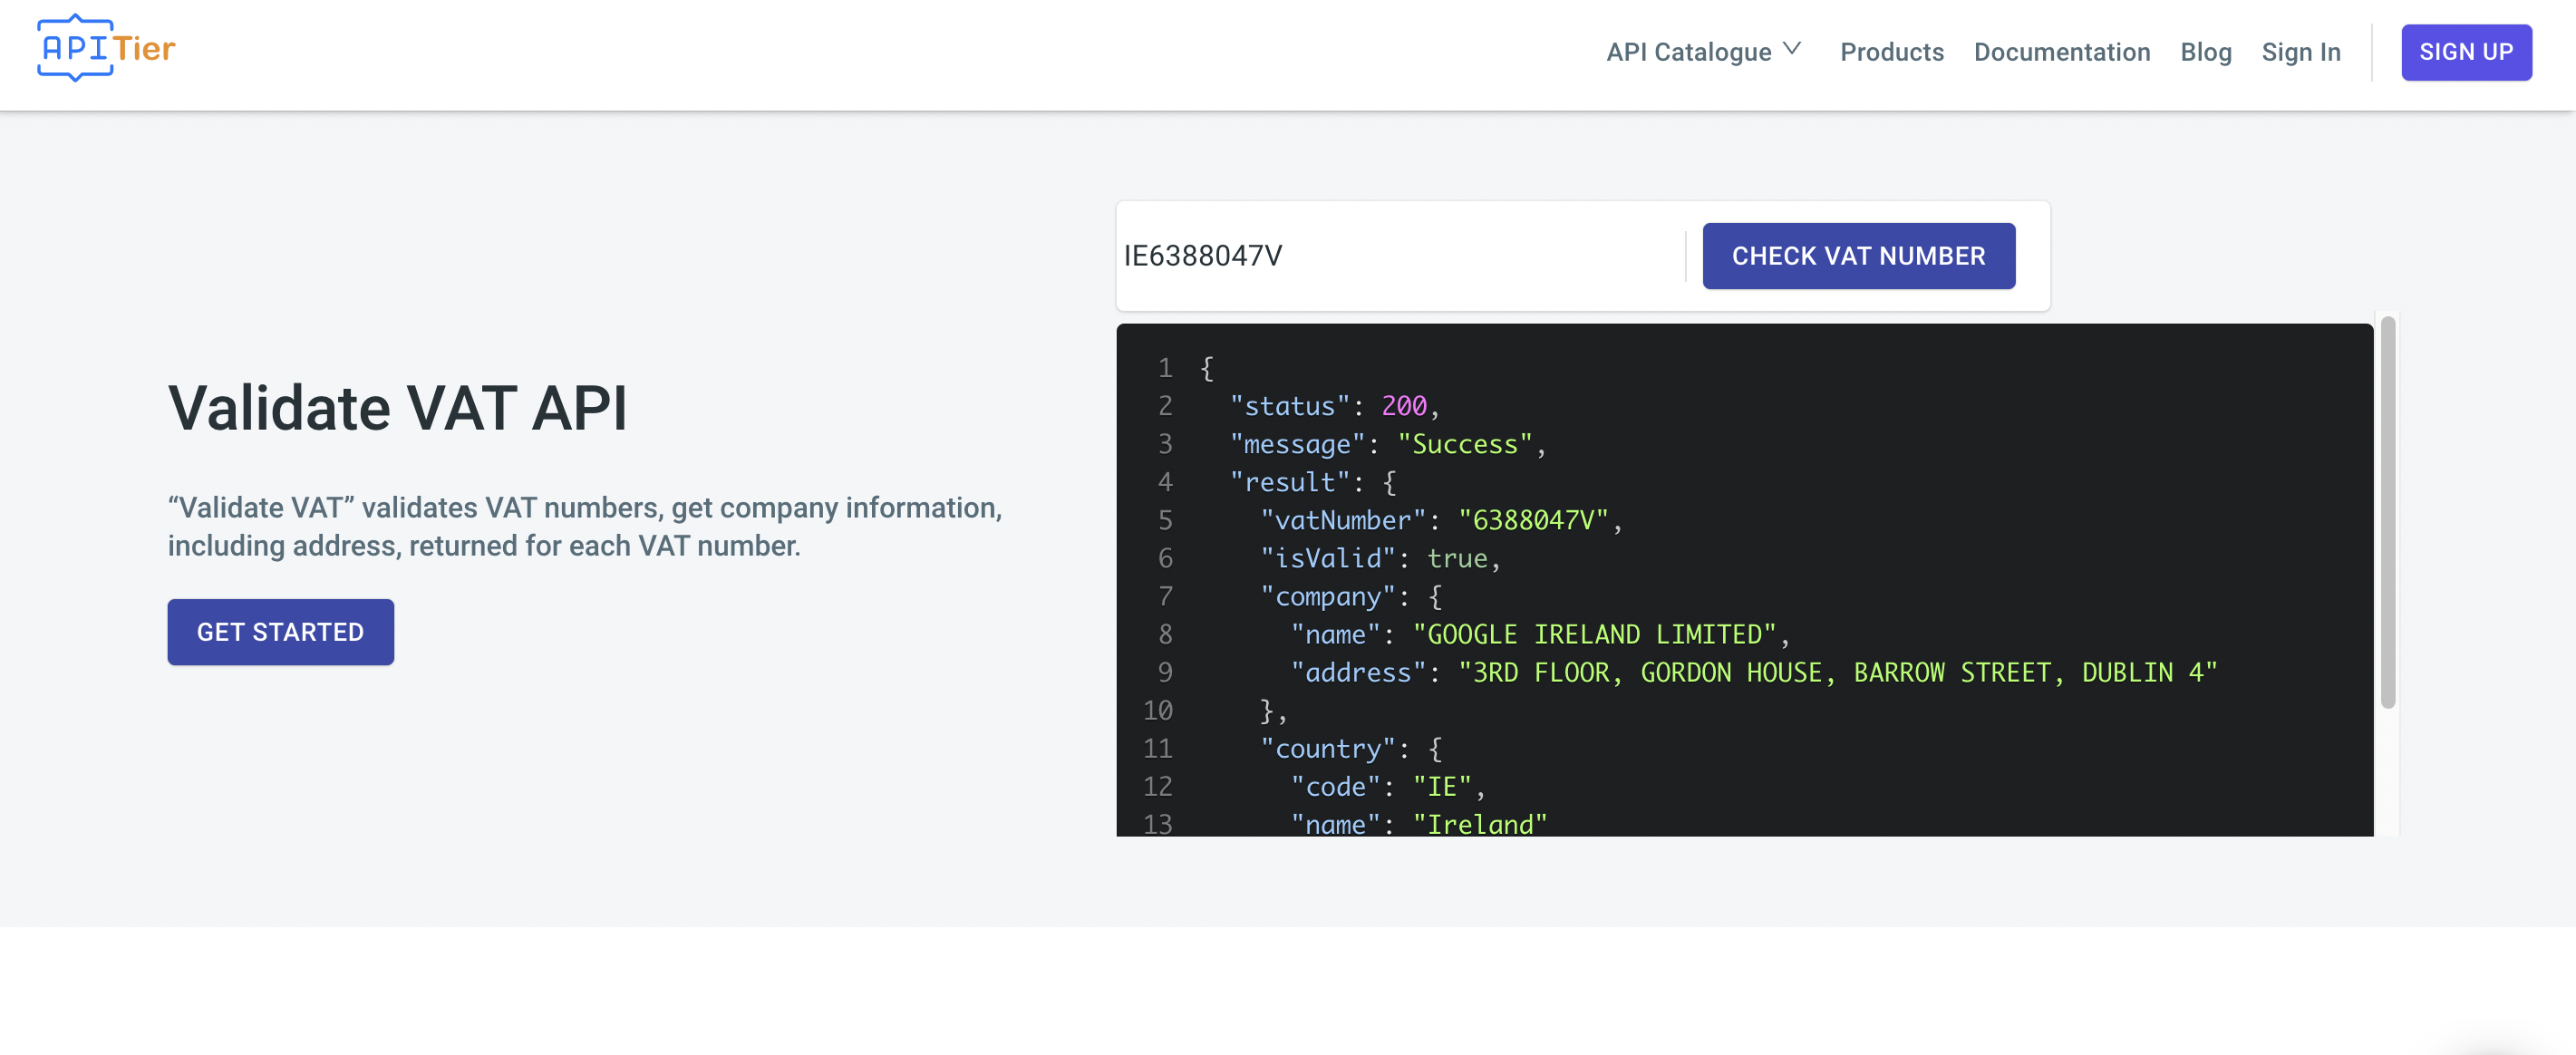This screenshot has height=1055, width=2576.
Task: Click the "code": "IE" line
Action: (1388, 786)
